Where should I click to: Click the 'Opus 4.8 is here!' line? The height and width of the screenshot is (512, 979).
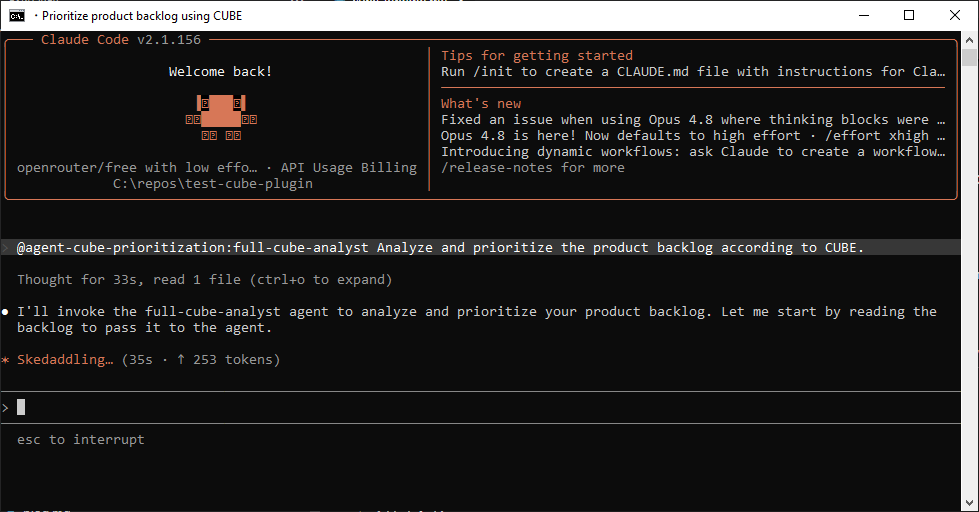(x=693, y=135)
